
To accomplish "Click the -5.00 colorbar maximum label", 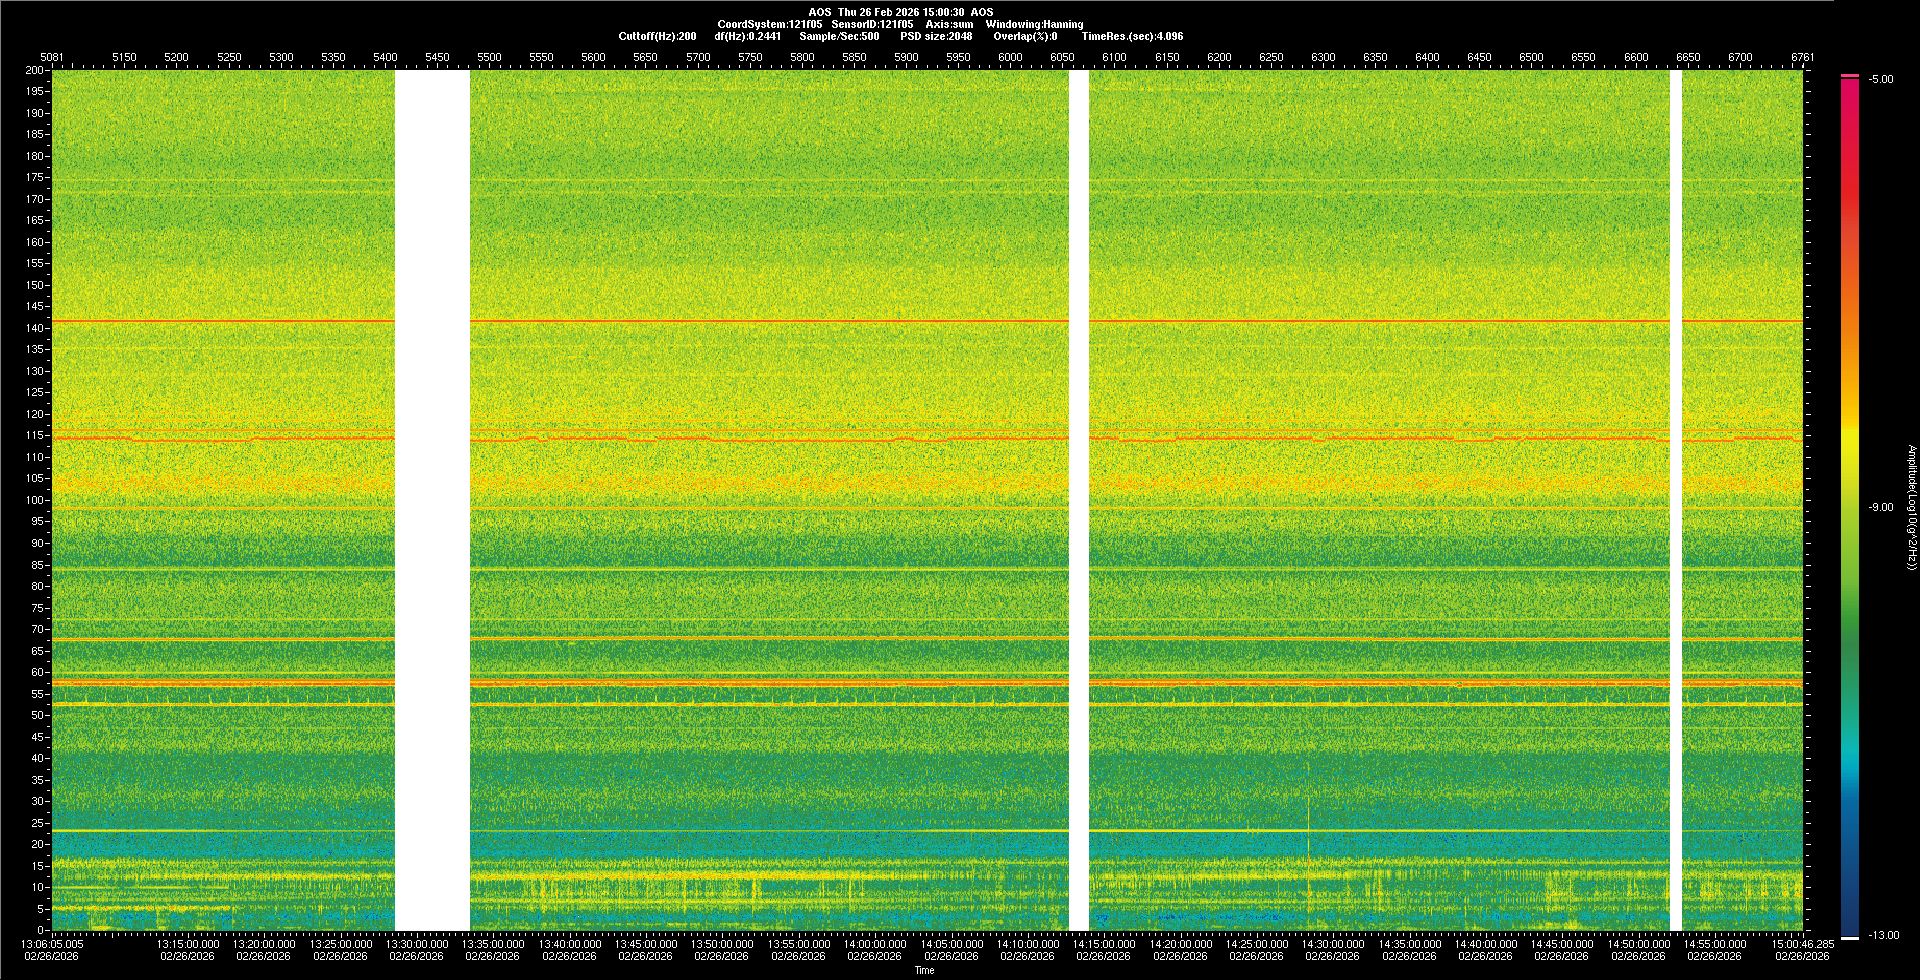I will pos(1880,80).
